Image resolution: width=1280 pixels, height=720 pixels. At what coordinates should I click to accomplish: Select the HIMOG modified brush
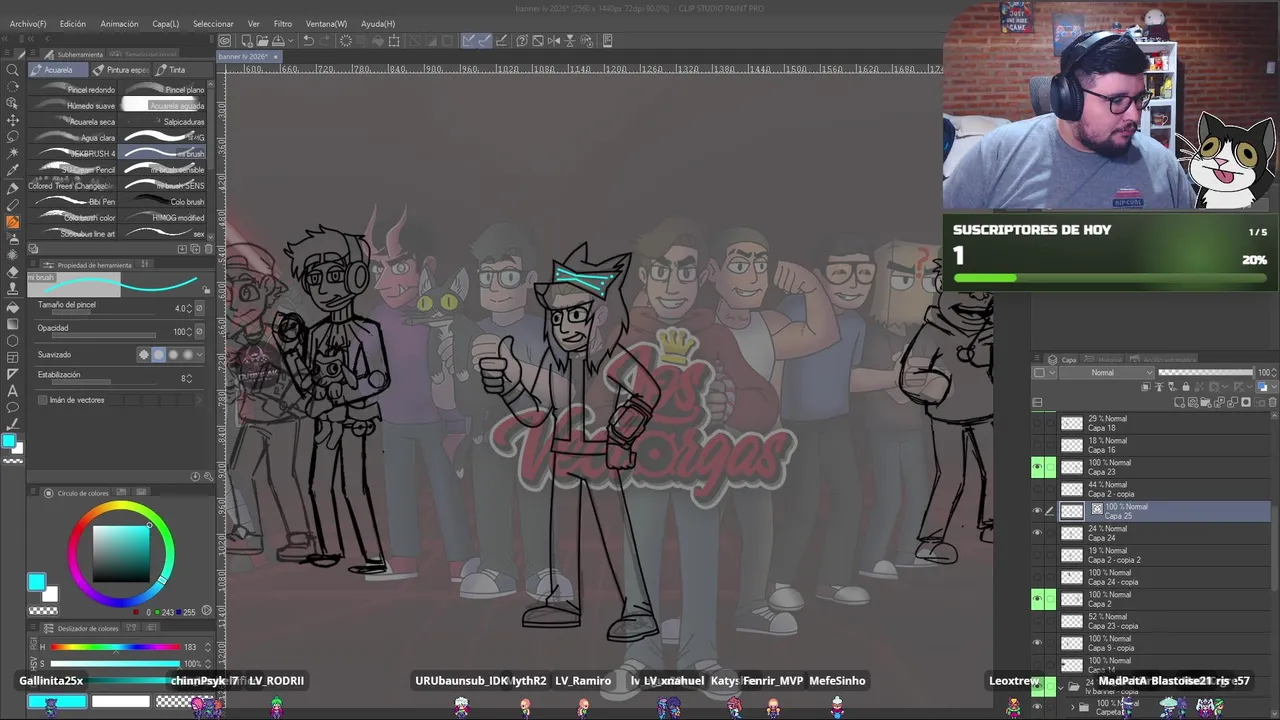[x=164, y=218]
